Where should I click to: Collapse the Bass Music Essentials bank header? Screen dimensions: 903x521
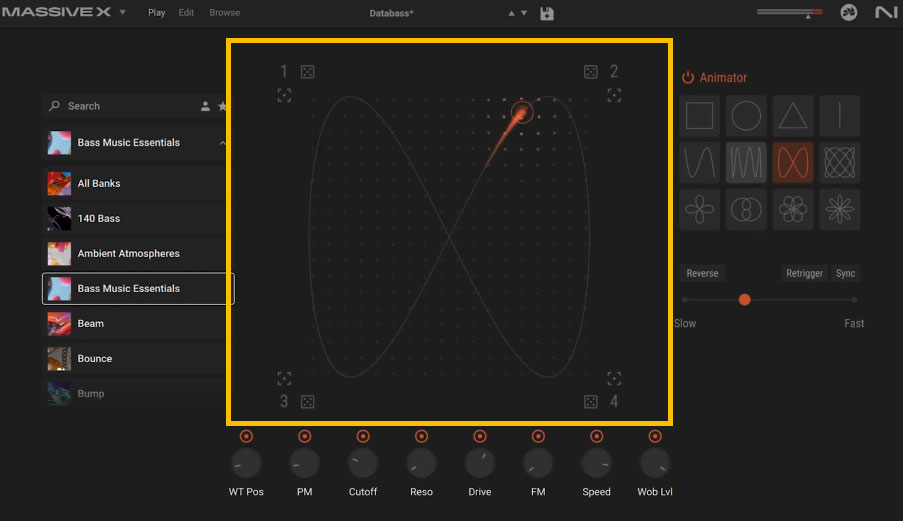pyautogui.click(x=222, y=143)
